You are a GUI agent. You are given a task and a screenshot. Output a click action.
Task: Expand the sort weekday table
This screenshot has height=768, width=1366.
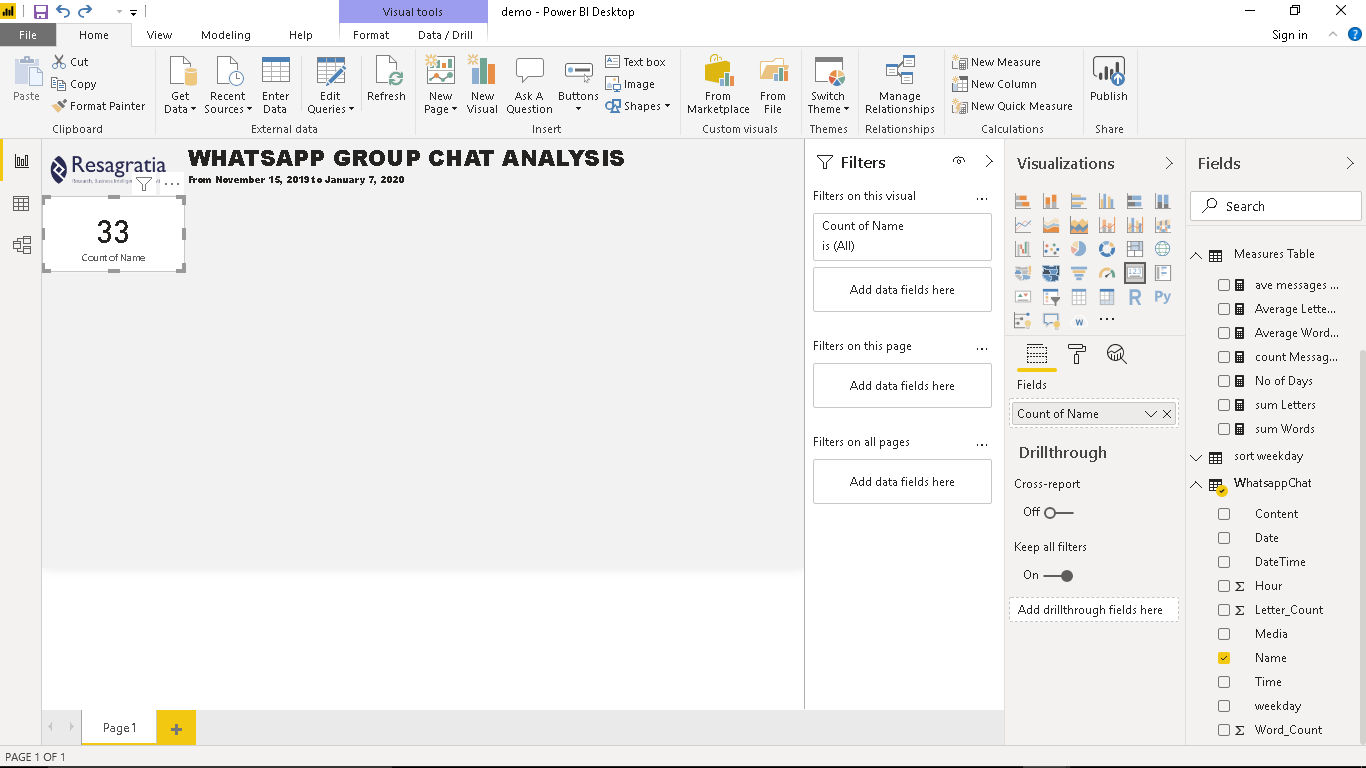pyautogui.click(x=1196, y=457)
